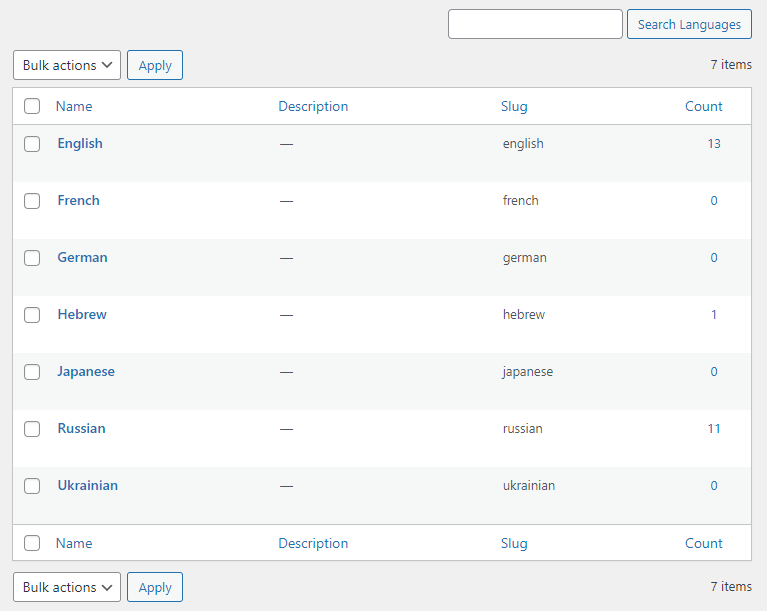Click the top Apply button
The image size is (767, 611).
(155, 65)
